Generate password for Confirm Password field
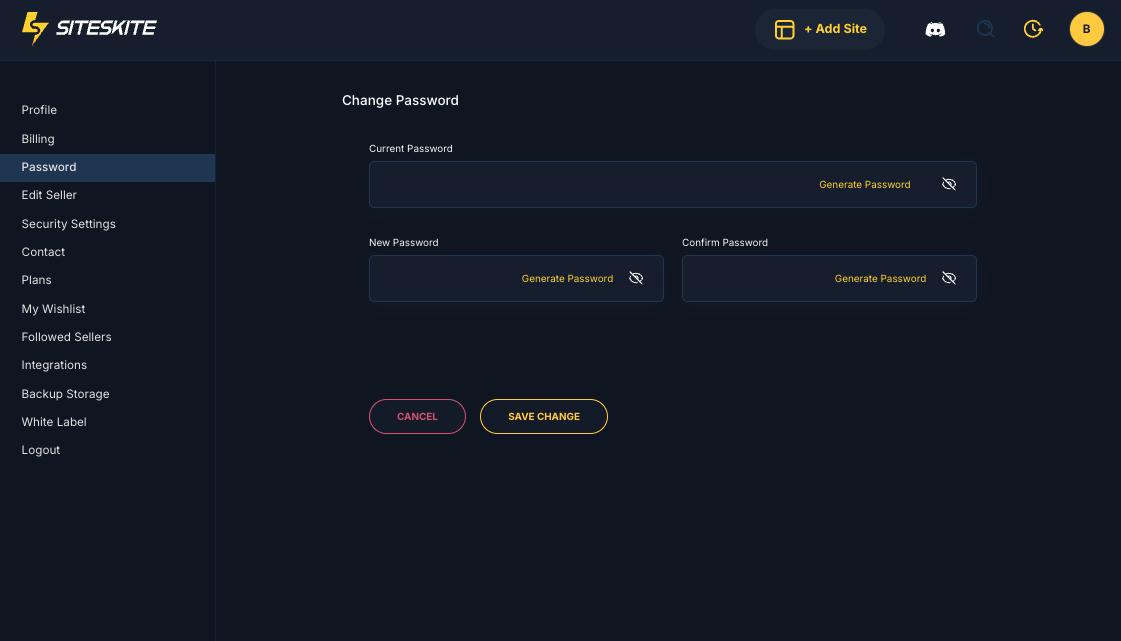Screen dimensions: 1121x641 coord(880,279)
